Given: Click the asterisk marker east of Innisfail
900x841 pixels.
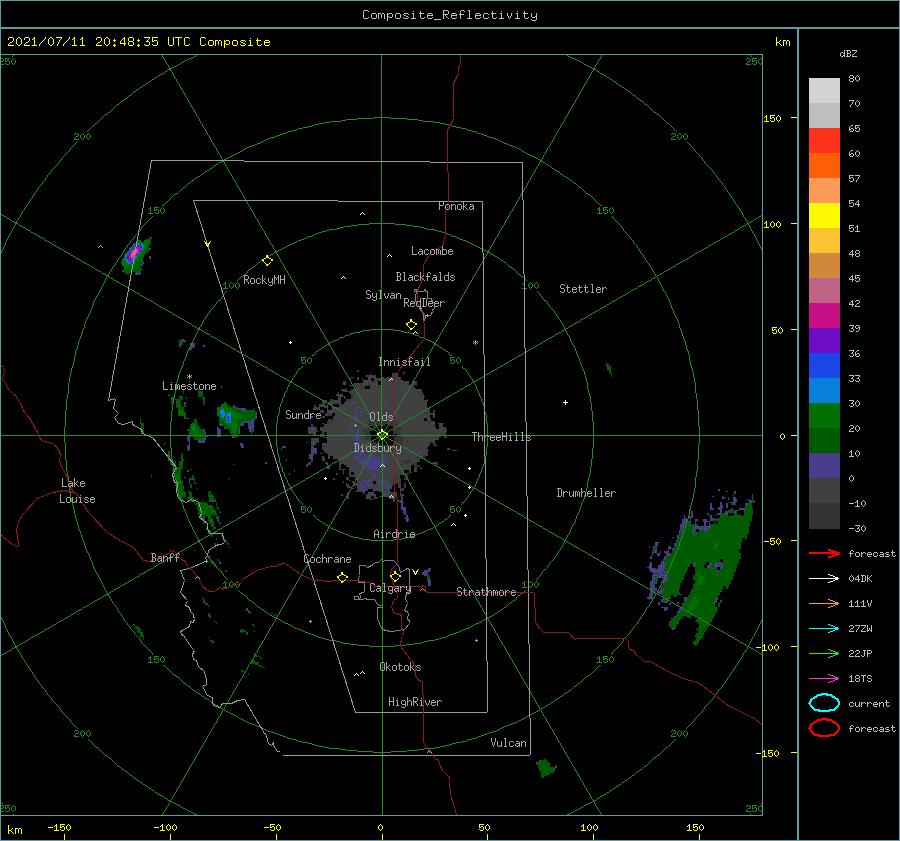Looking at the screenshot, I should tap(475, 343).
